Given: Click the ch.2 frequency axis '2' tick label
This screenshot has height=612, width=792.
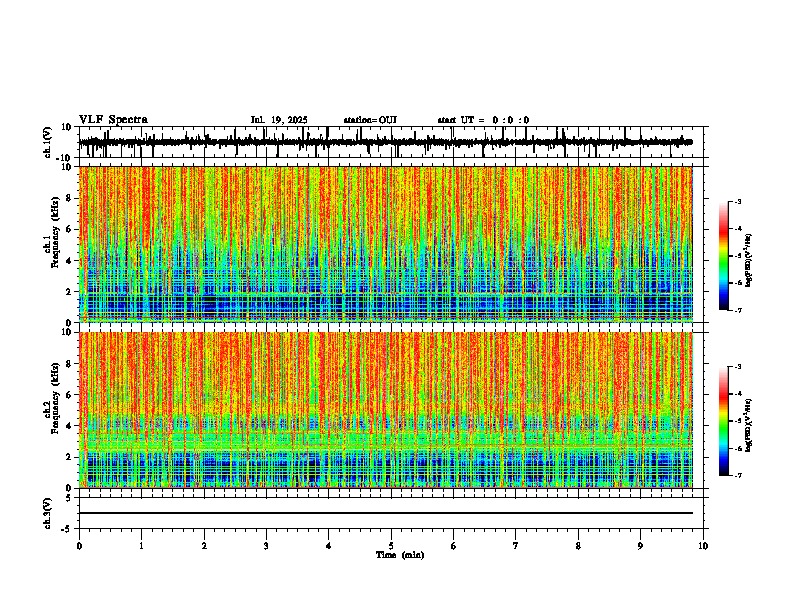Looking at the screenshot, I should click(x=70, y=457).
